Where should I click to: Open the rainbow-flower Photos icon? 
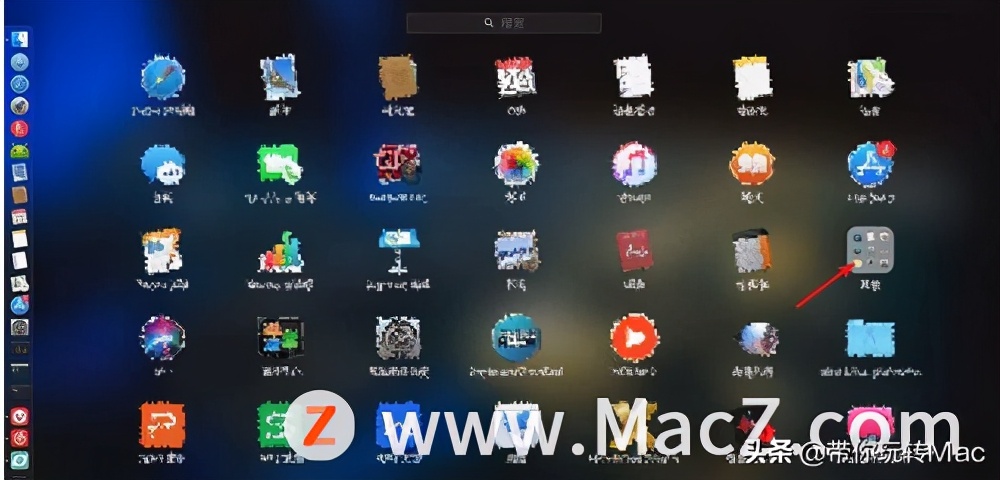pos(516,164)
